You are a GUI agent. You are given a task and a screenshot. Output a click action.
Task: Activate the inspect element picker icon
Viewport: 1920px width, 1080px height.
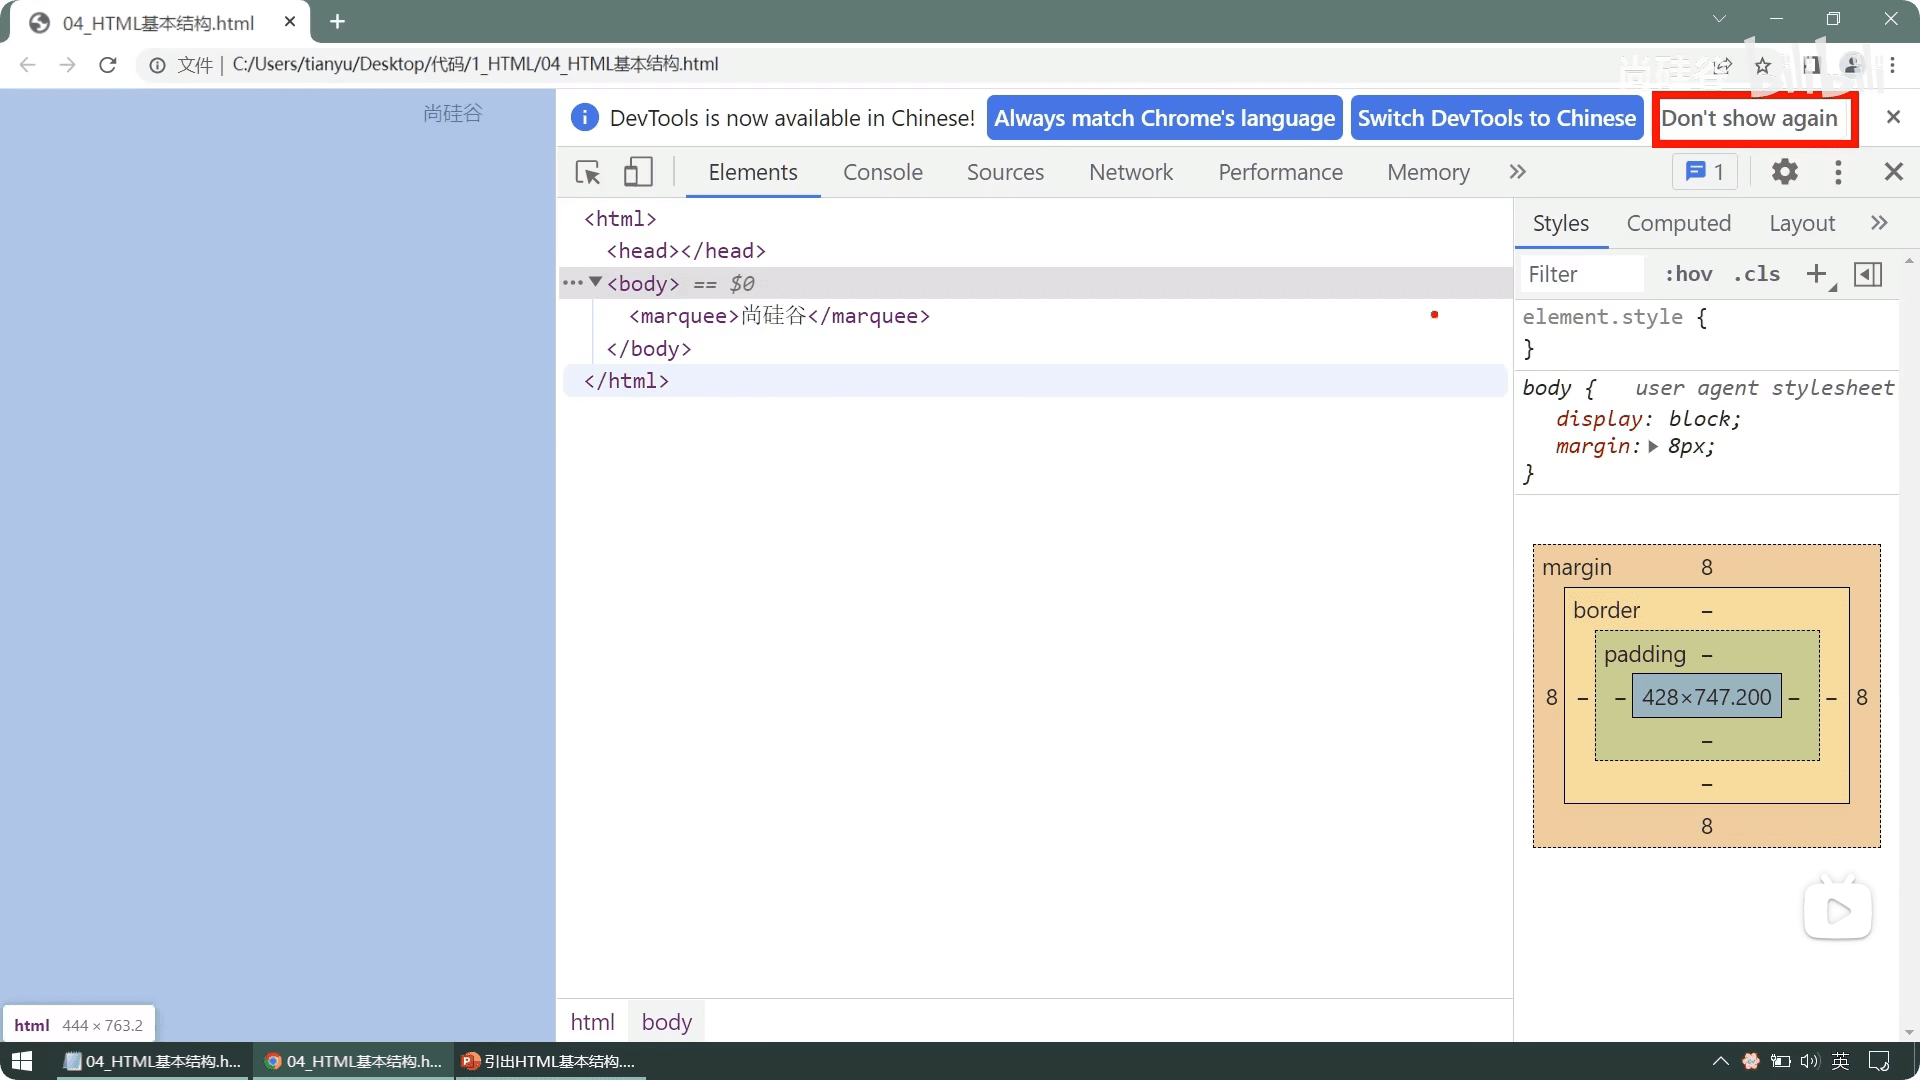[x=588, y=172]
